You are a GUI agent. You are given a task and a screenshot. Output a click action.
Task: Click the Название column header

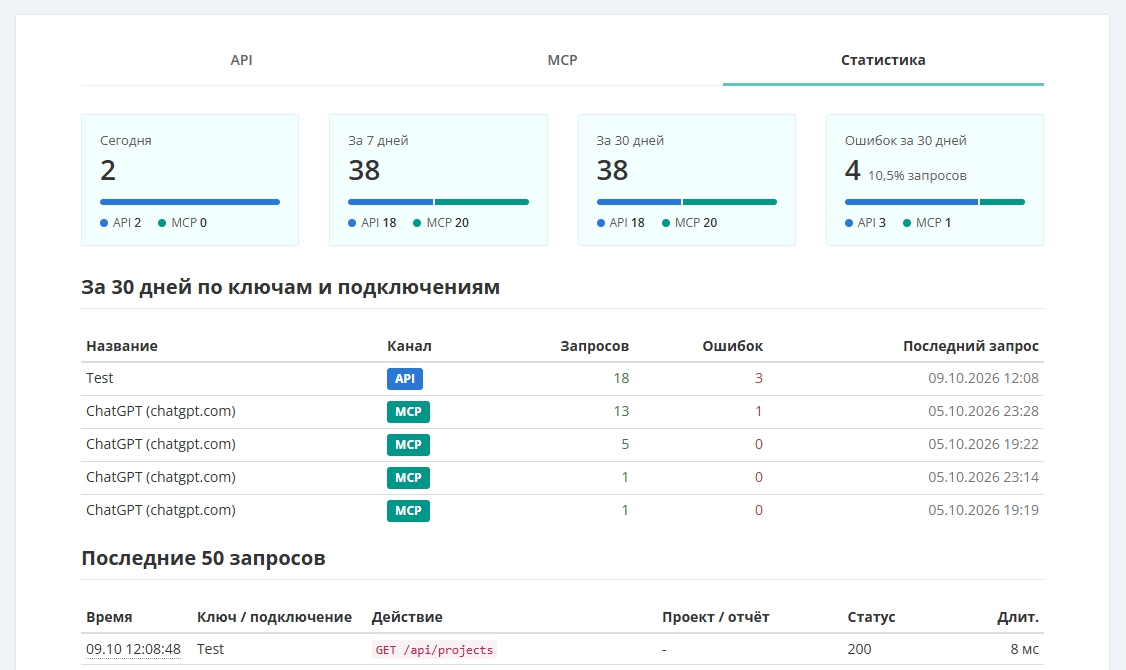[122, 346]
